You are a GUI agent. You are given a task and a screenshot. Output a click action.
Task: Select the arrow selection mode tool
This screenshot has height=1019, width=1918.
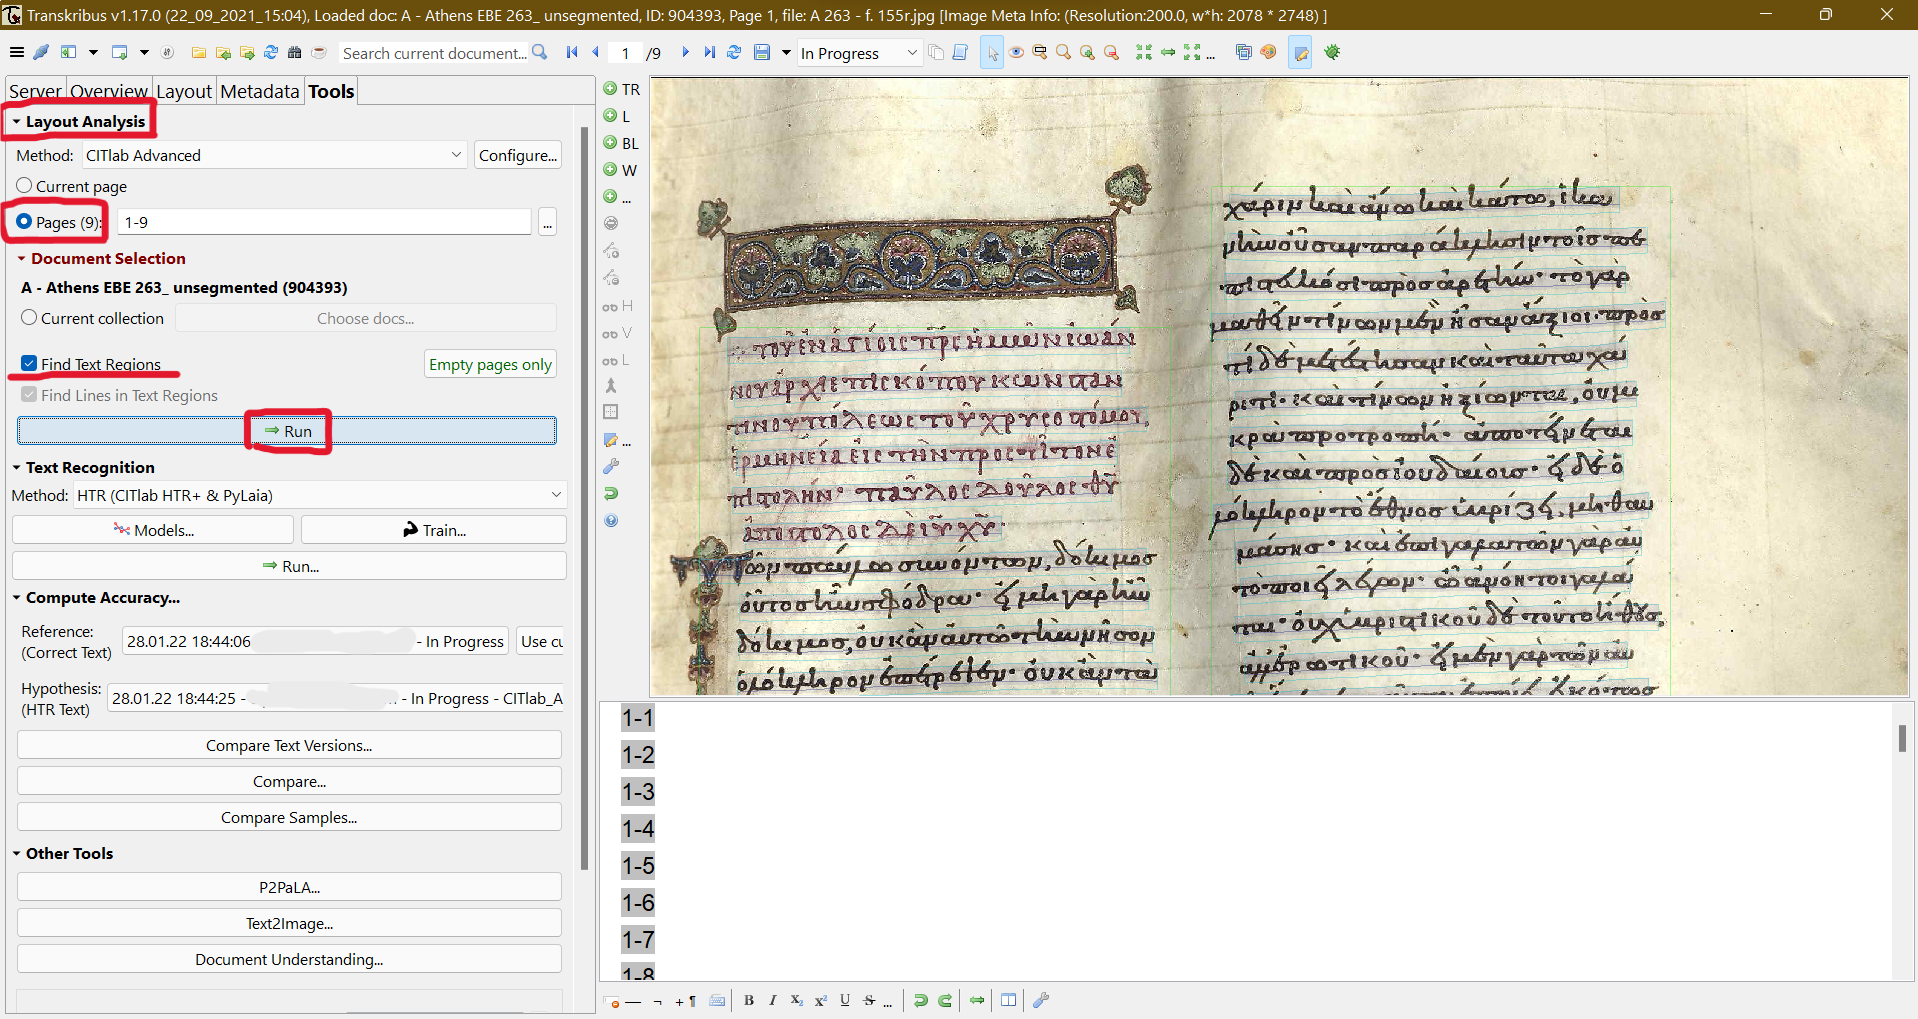pos(992,53)
